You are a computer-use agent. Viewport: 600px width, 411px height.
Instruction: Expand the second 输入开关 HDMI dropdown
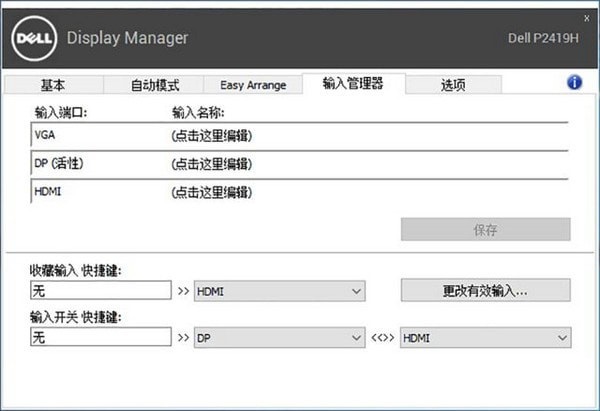[485, 339]
